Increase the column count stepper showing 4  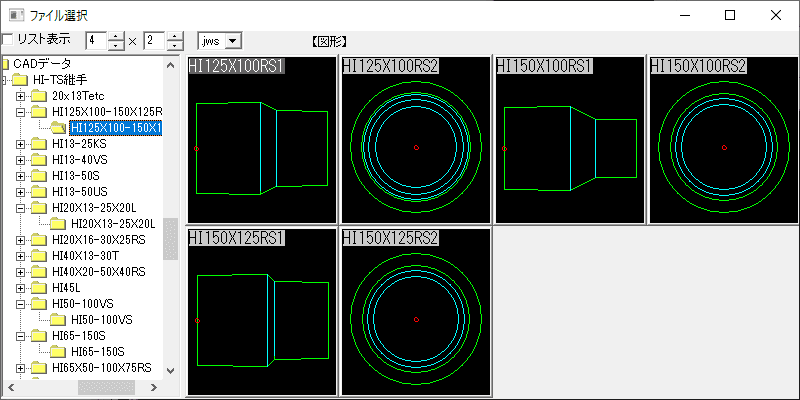click(x=117, y=36)
